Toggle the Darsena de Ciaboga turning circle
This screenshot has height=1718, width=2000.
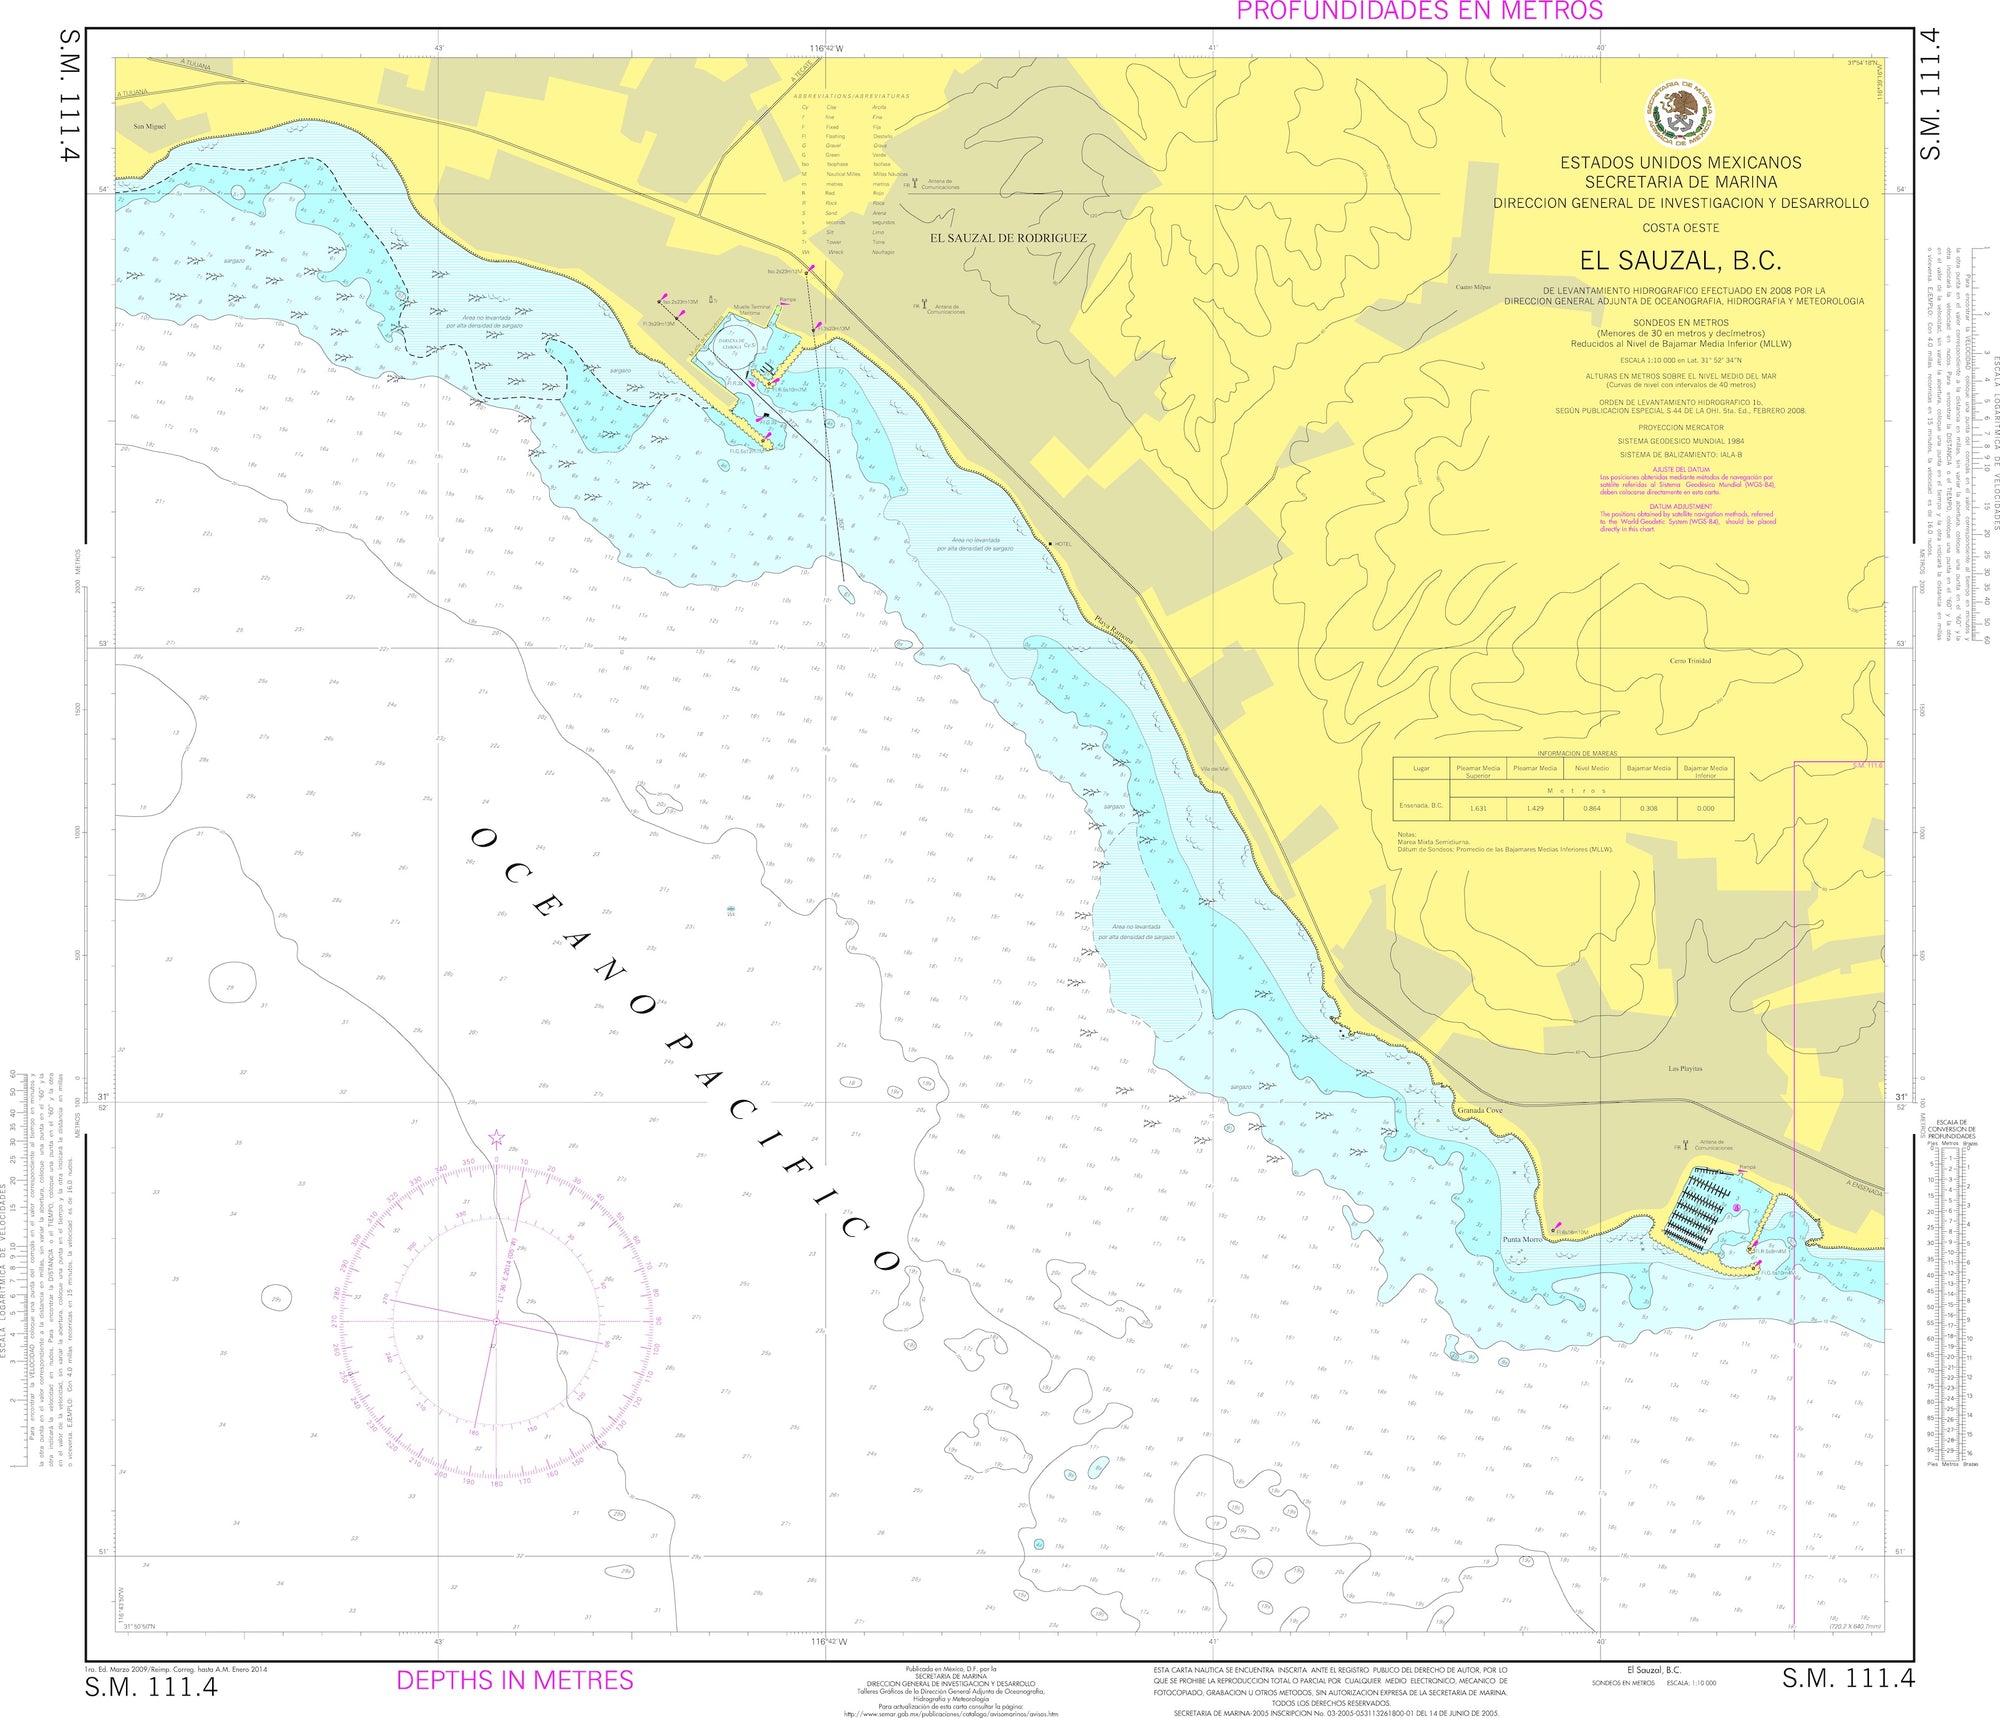pos(735,344)
